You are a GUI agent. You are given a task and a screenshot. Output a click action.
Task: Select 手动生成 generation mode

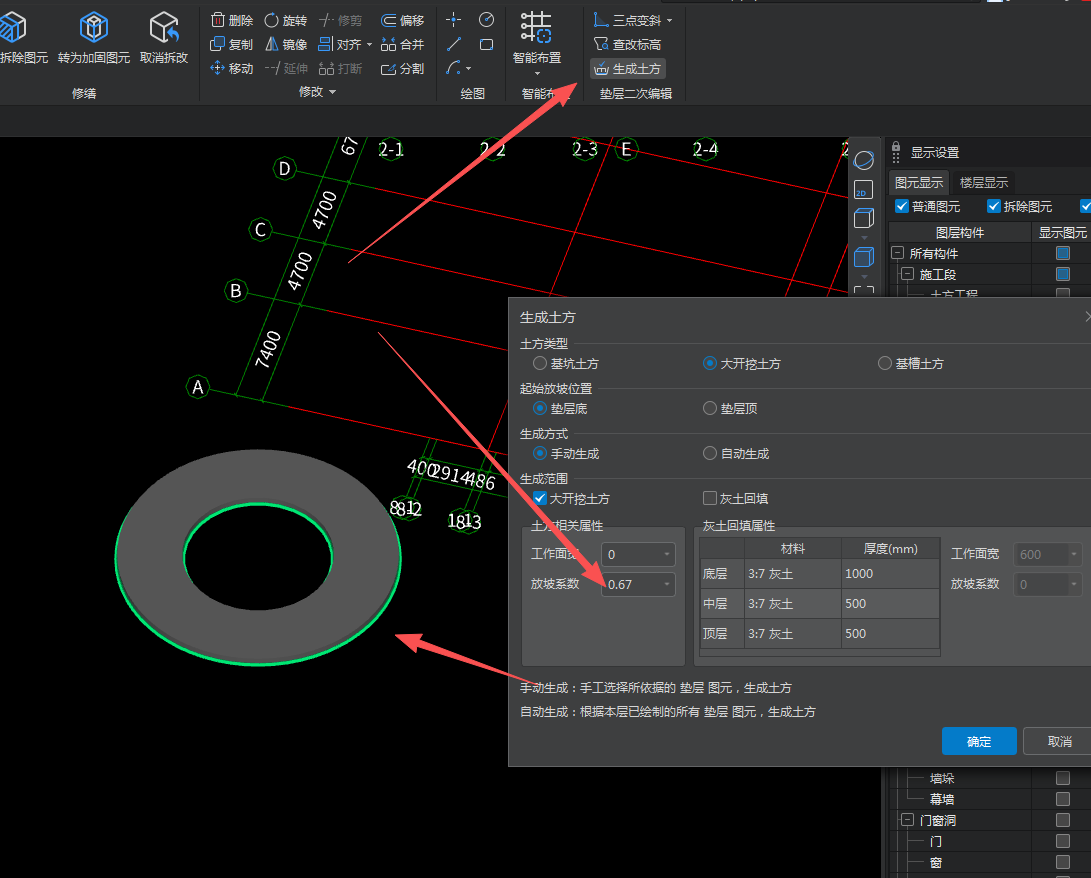click(x=540, y=454)
